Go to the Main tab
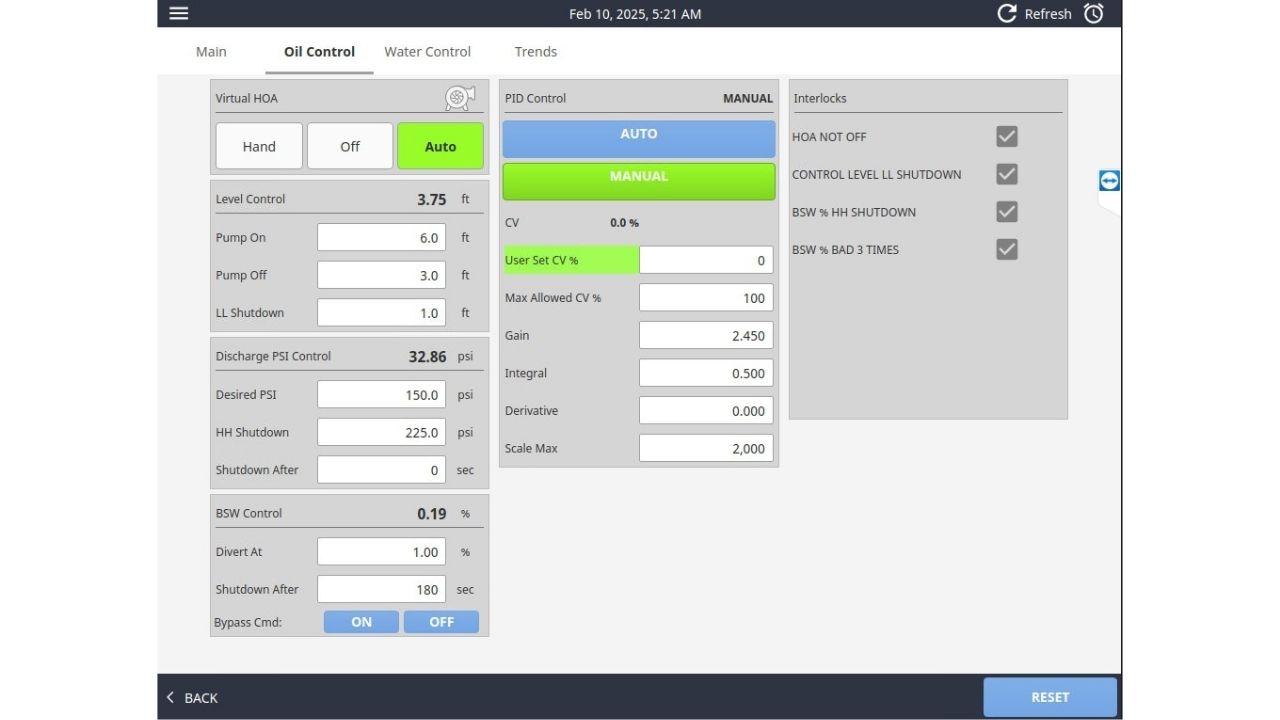Image resolution: width=1280 pixels, height=720 pixels. (211, 52)
